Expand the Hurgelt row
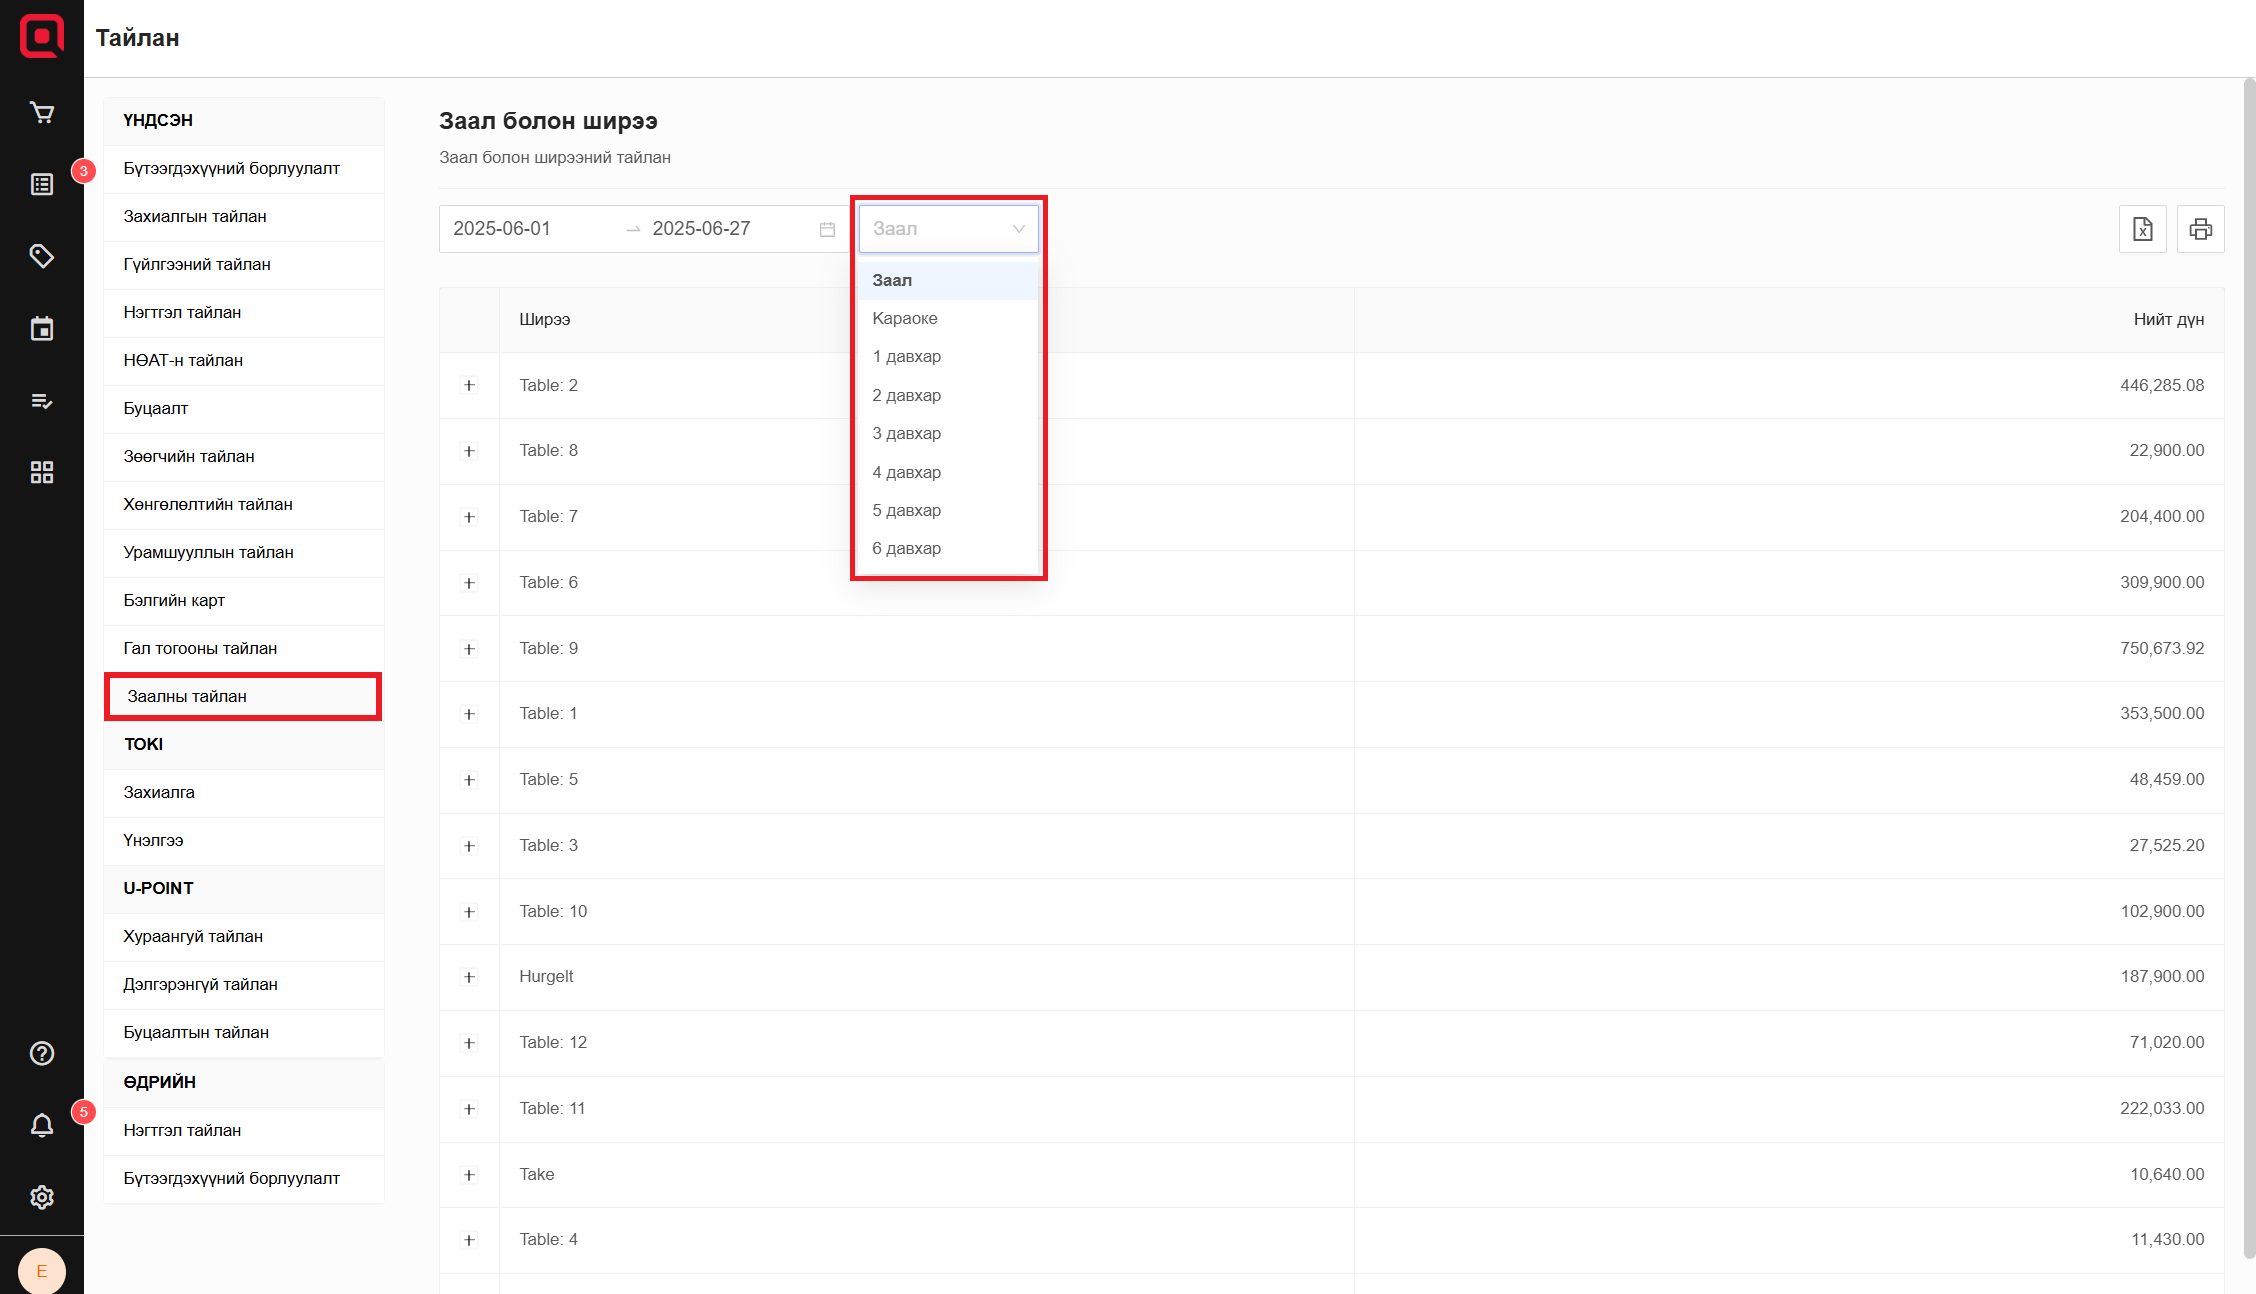 coord(469,977)
